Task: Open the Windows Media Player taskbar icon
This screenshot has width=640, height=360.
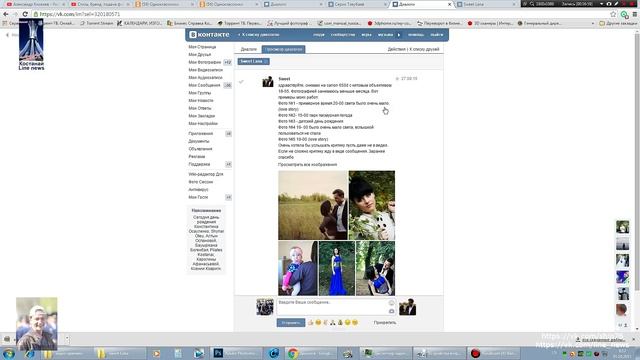Action: pyautogui.click(x=156, y=353)
